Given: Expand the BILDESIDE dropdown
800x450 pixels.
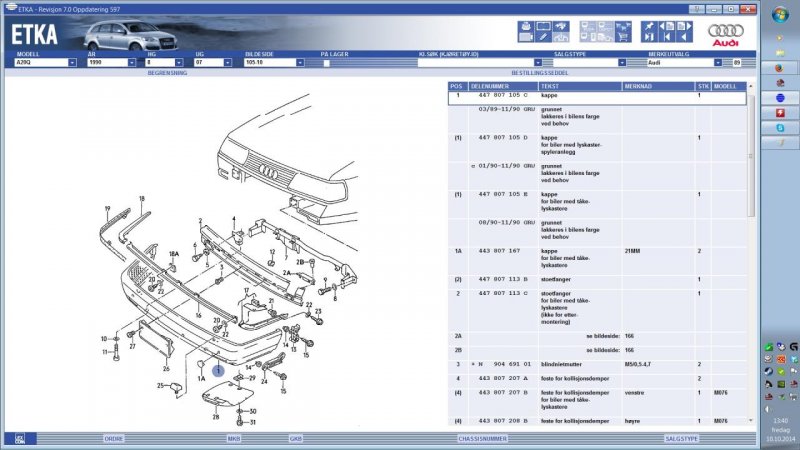Looking at the screenshot, I should point(300,62).
